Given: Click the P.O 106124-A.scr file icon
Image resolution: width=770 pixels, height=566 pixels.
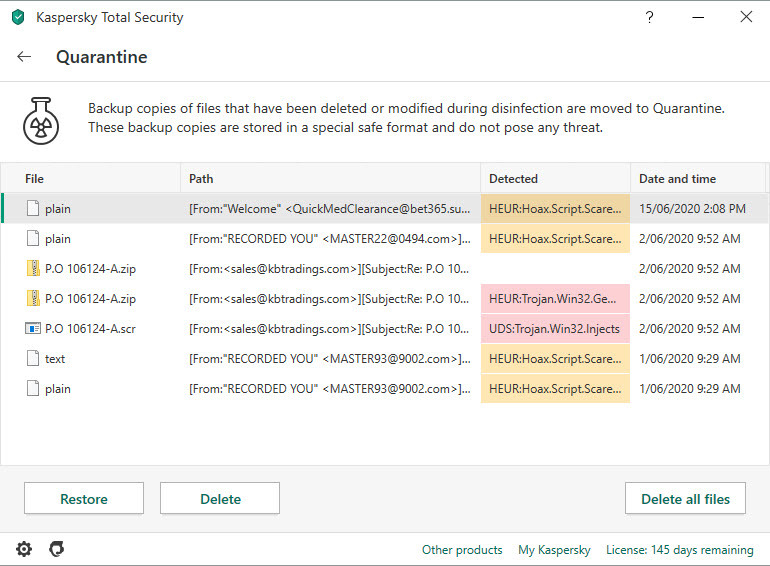Looking at the screenshot, I should click(33, 328).
